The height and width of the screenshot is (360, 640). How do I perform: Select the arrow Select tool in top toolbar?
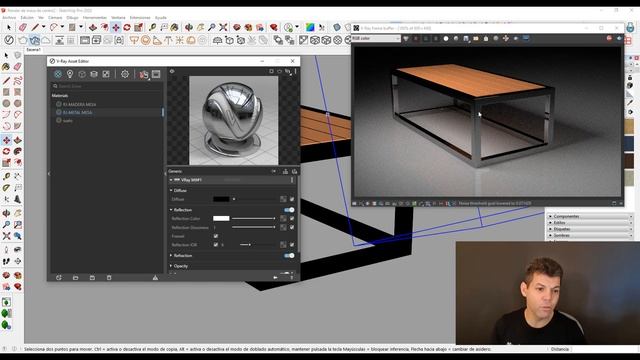coord(9,27)
